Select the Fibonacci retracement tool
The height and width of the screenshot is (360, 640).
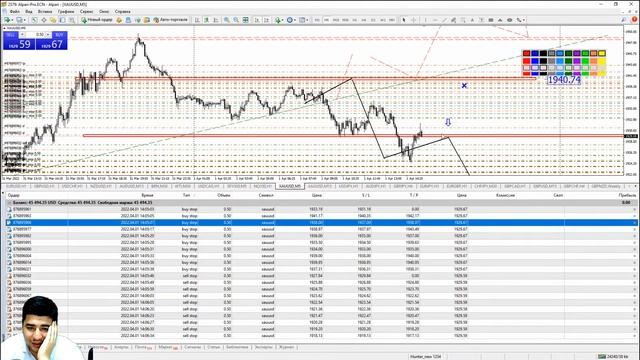coord(463,20)
